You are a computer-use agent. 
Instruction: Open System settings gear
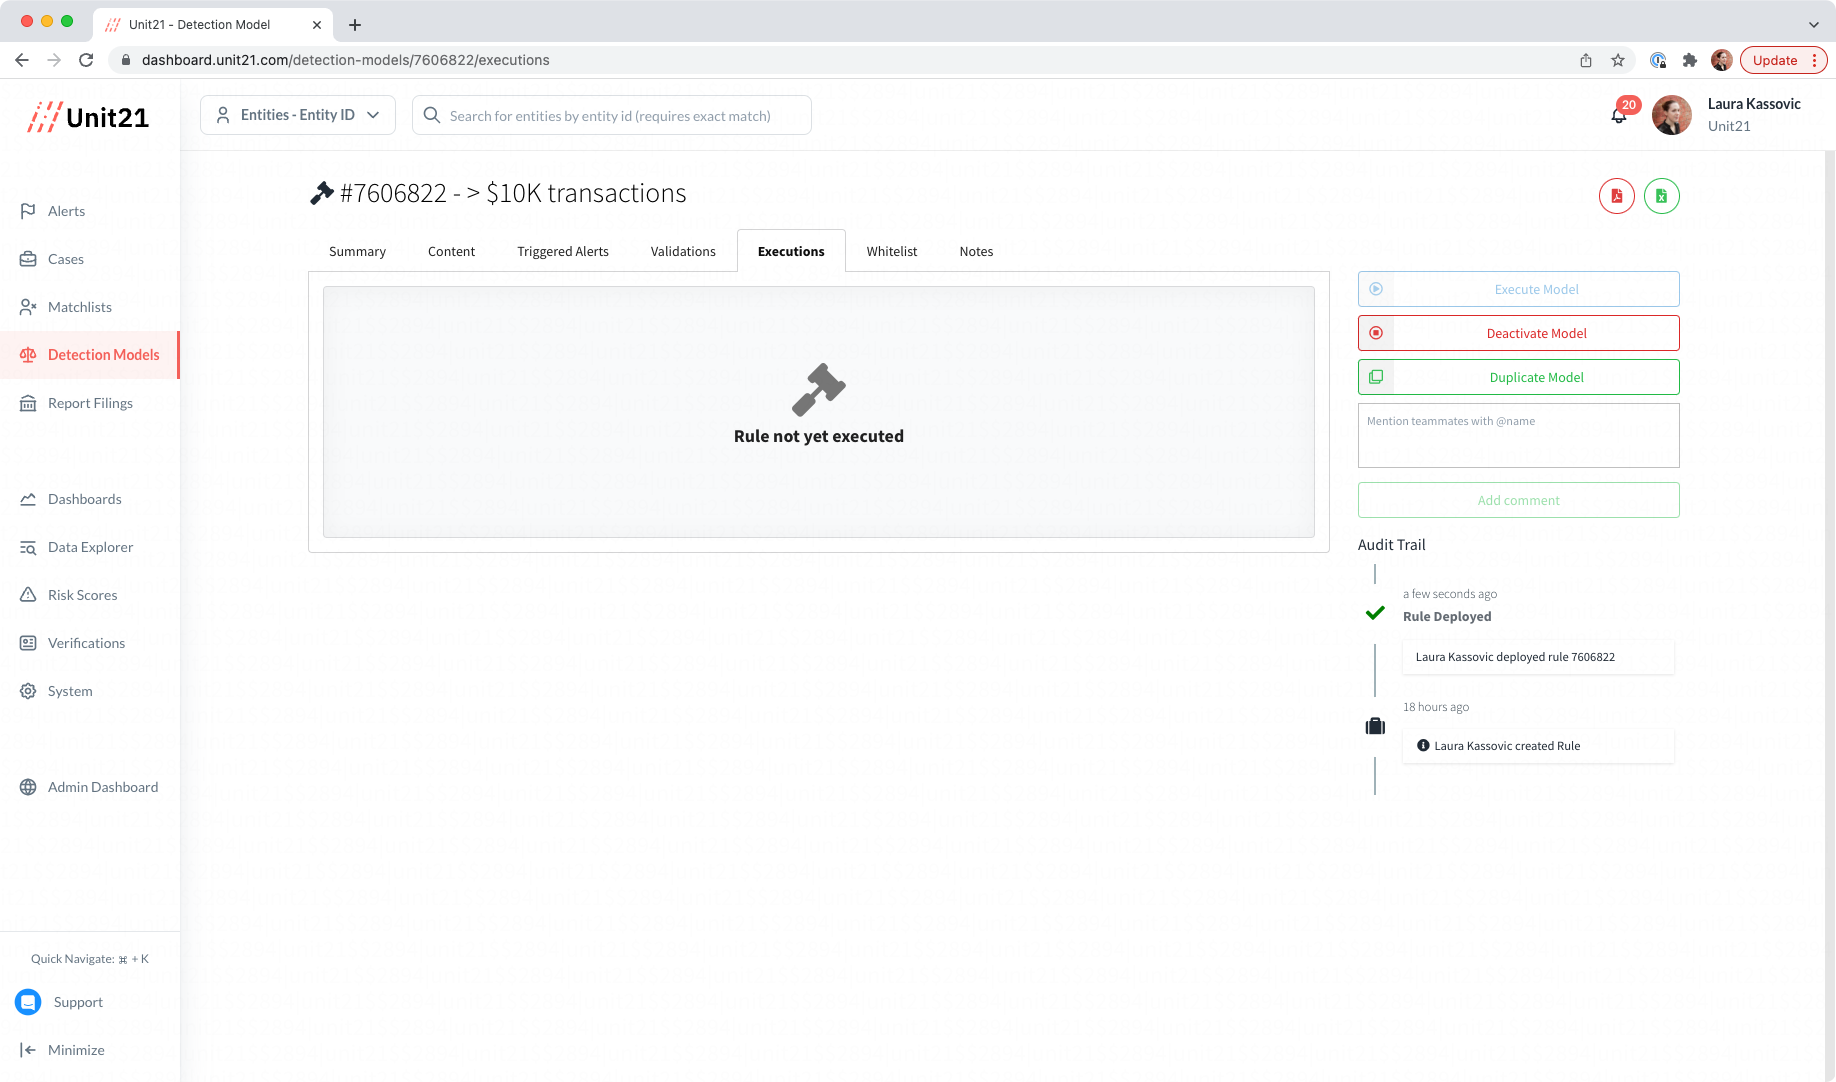pos(28,691)
